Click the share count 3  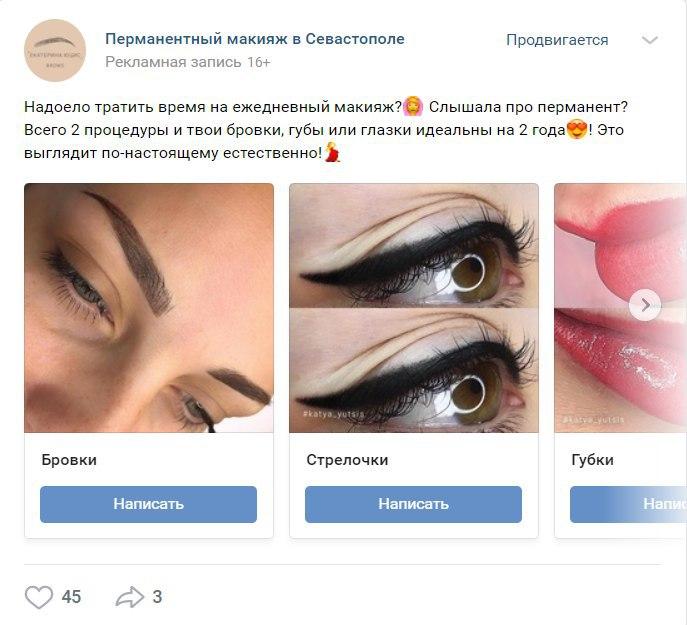(x=157, y=597)
